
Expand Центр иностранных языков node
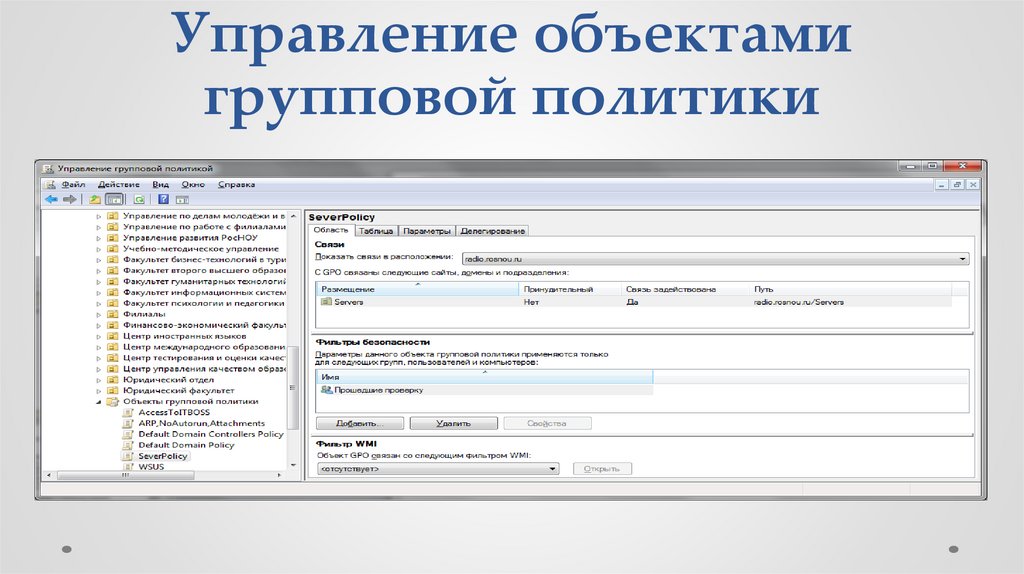pos(99,336)
